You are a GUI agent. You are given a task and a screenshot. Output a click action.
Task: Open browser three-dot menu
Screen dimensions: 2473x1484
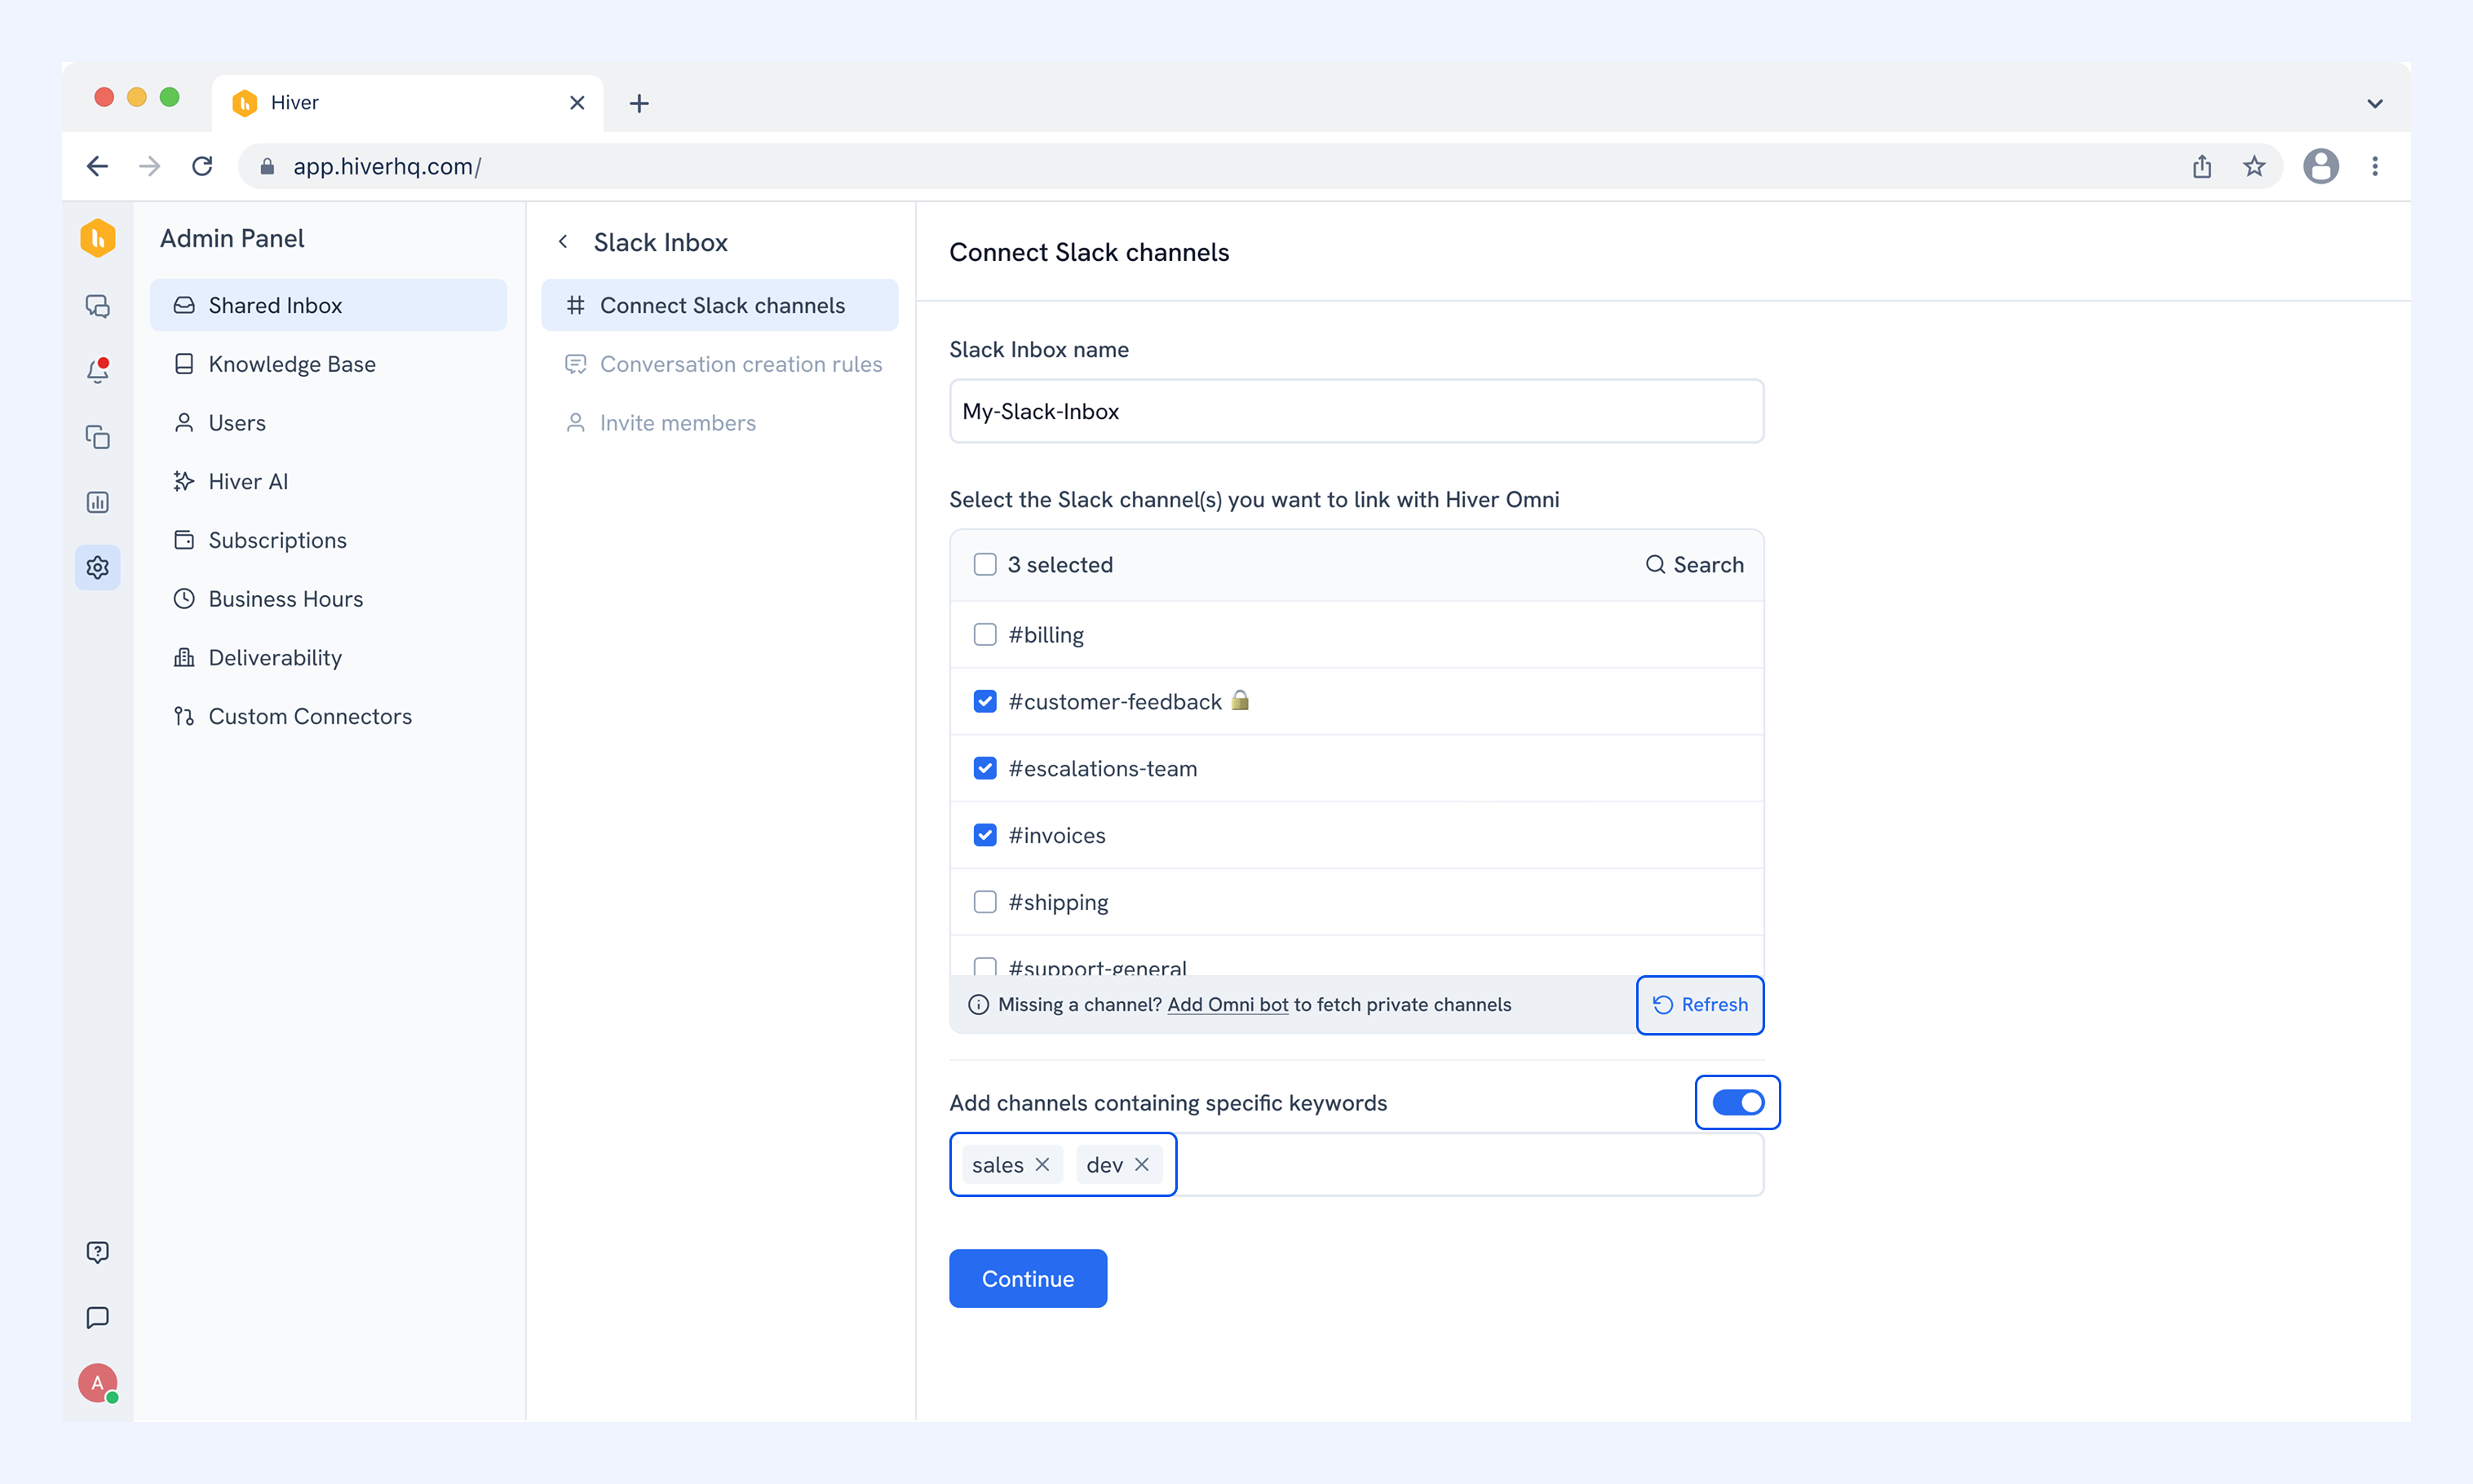[2375, 166]
